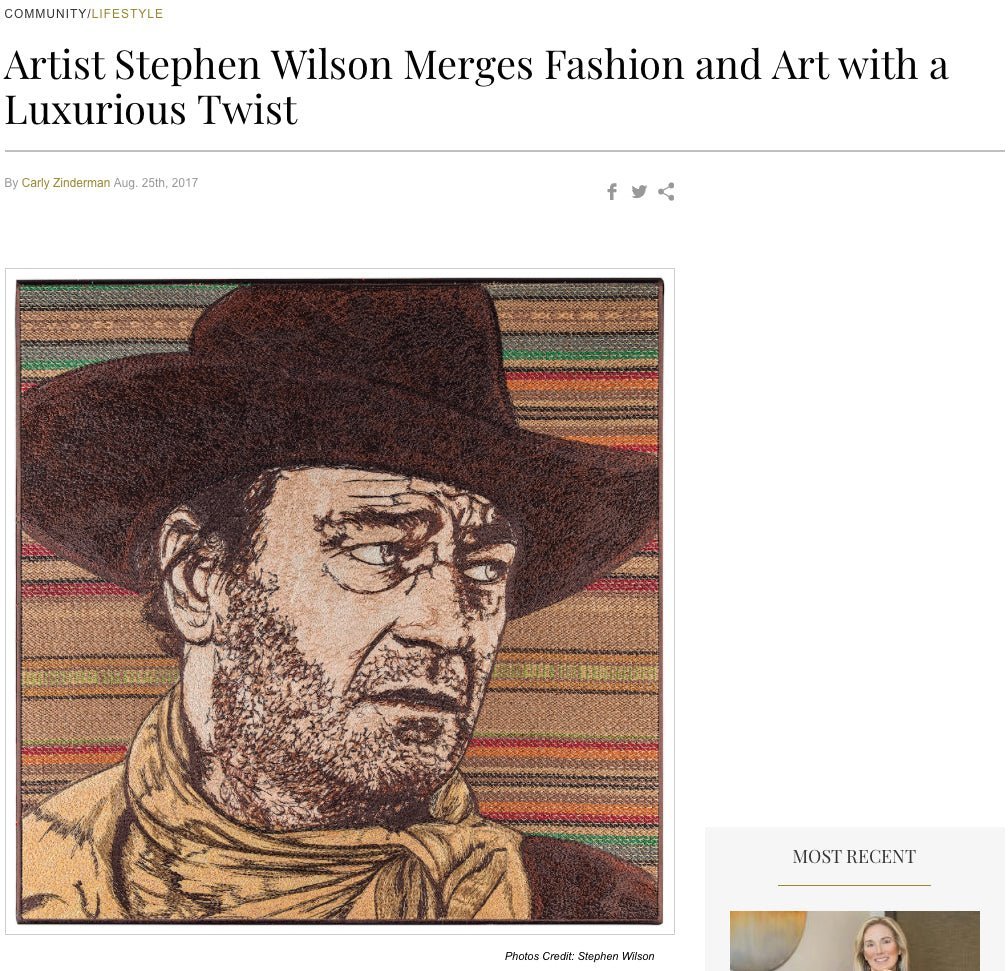
Task: View author Carly Zinderman's page
Action: click(x=66, y=183)
